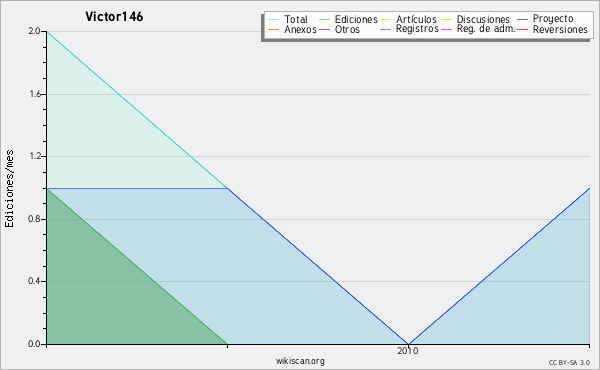Viewport: 600px width, 370px height.
Task: Click the green Ediciones legend line swatch
Action: click(324, 20)
